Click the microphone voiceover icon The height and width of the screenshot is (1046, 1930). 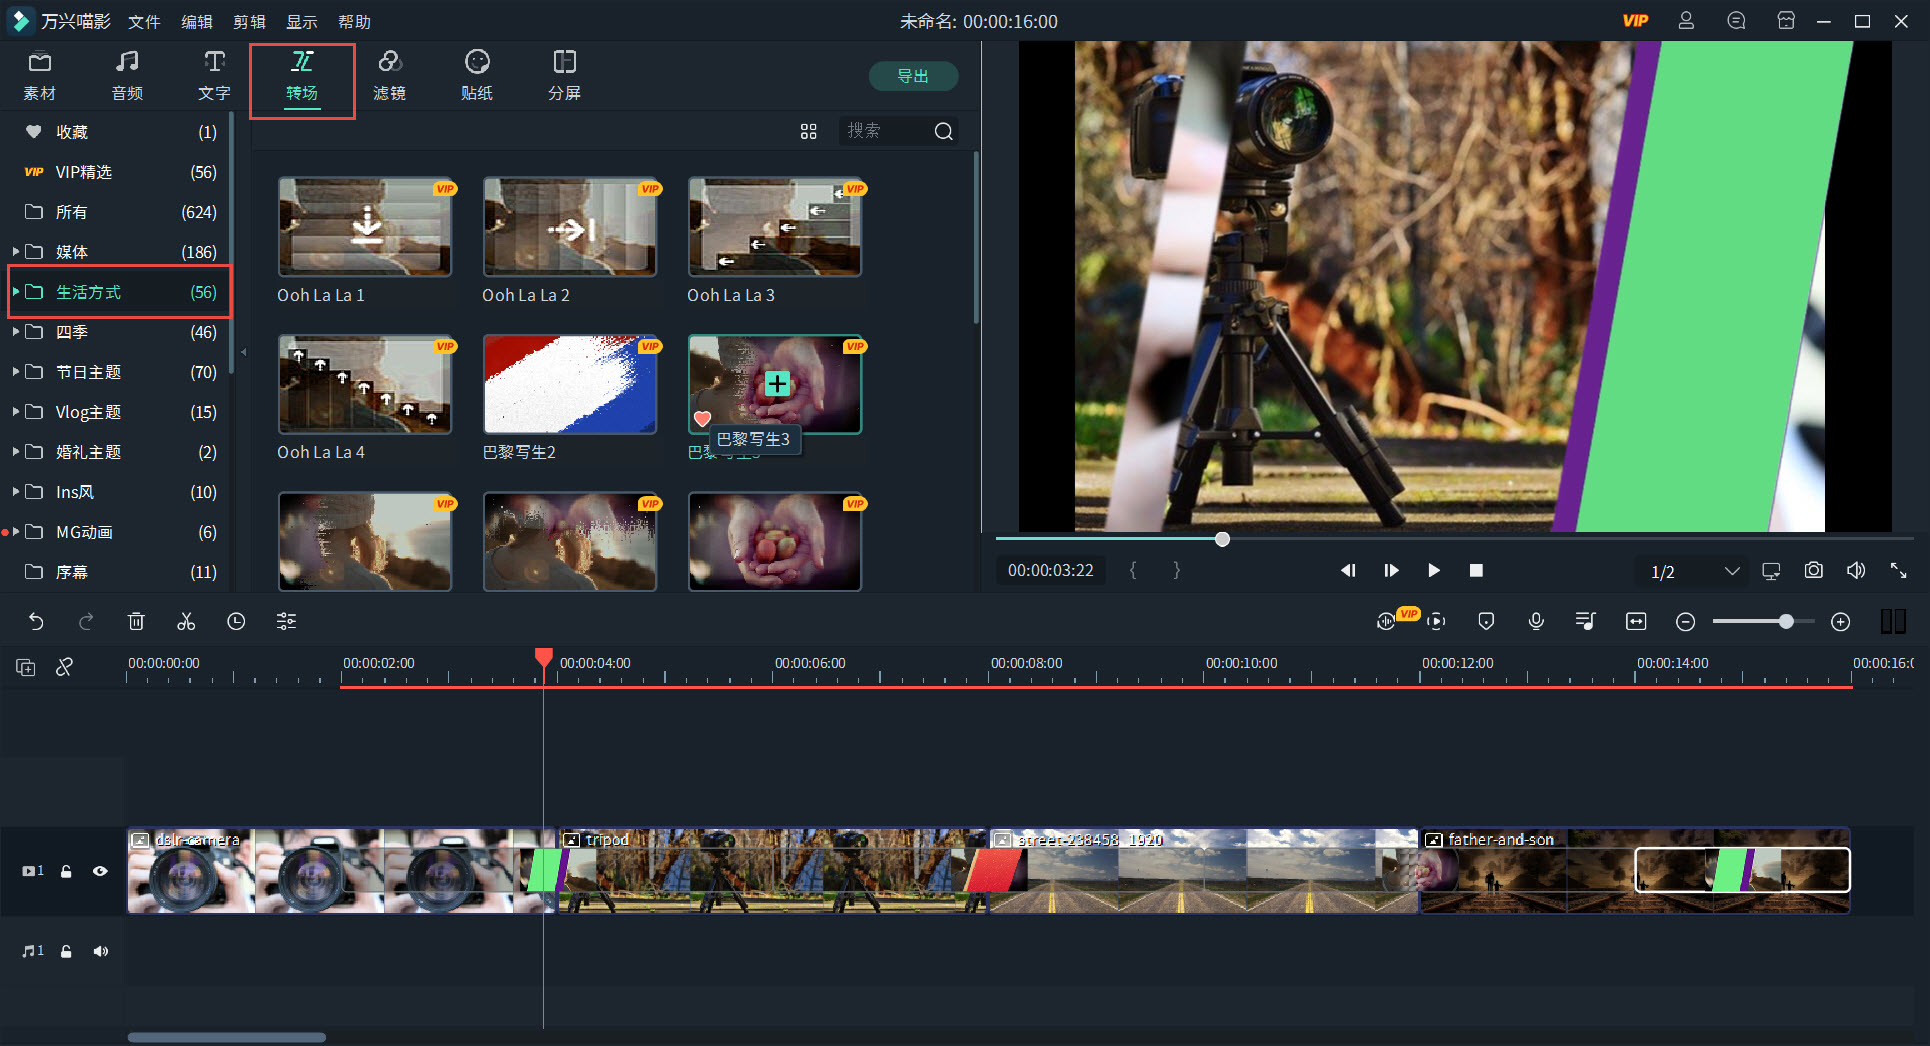tap(1536, 622)
